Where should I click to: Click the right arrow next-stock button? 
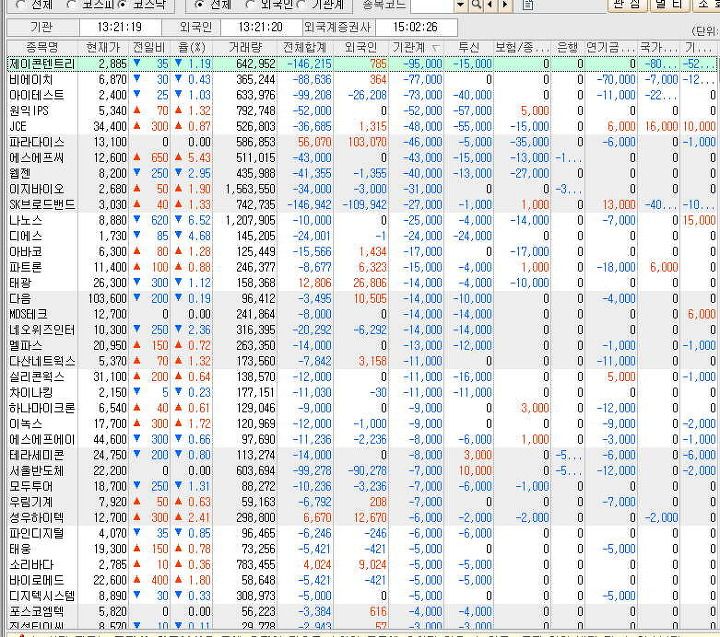coord(505,5)
